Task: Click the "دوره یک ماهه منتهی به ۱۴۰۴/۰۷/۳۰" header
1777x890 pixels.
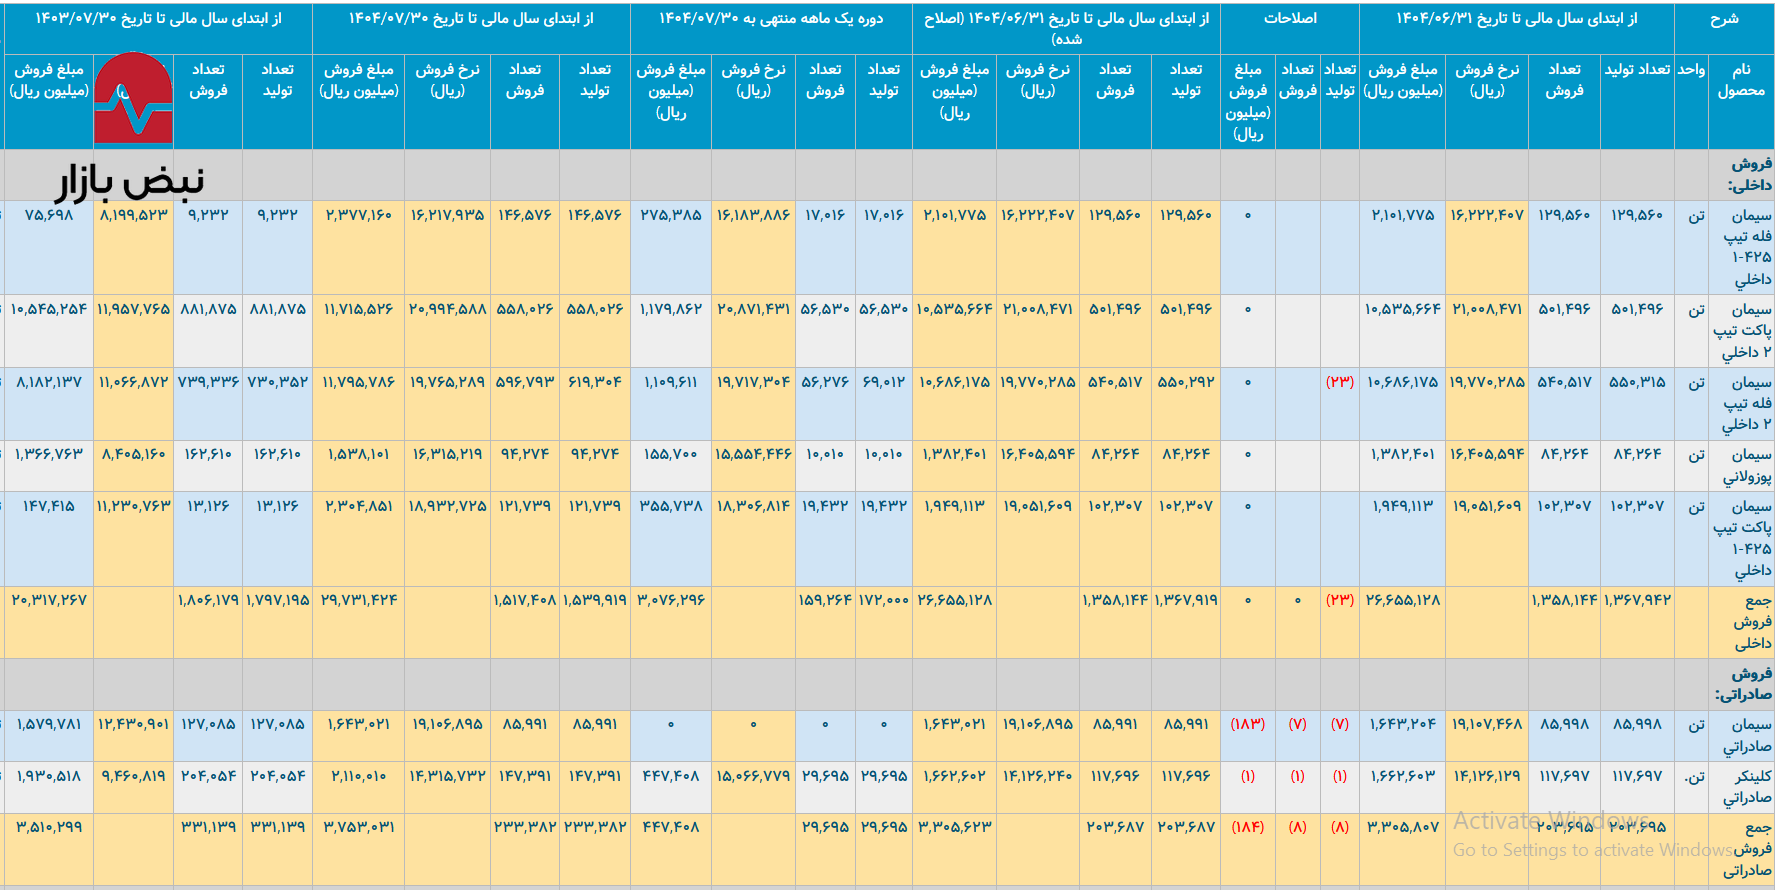Action: 770,19
